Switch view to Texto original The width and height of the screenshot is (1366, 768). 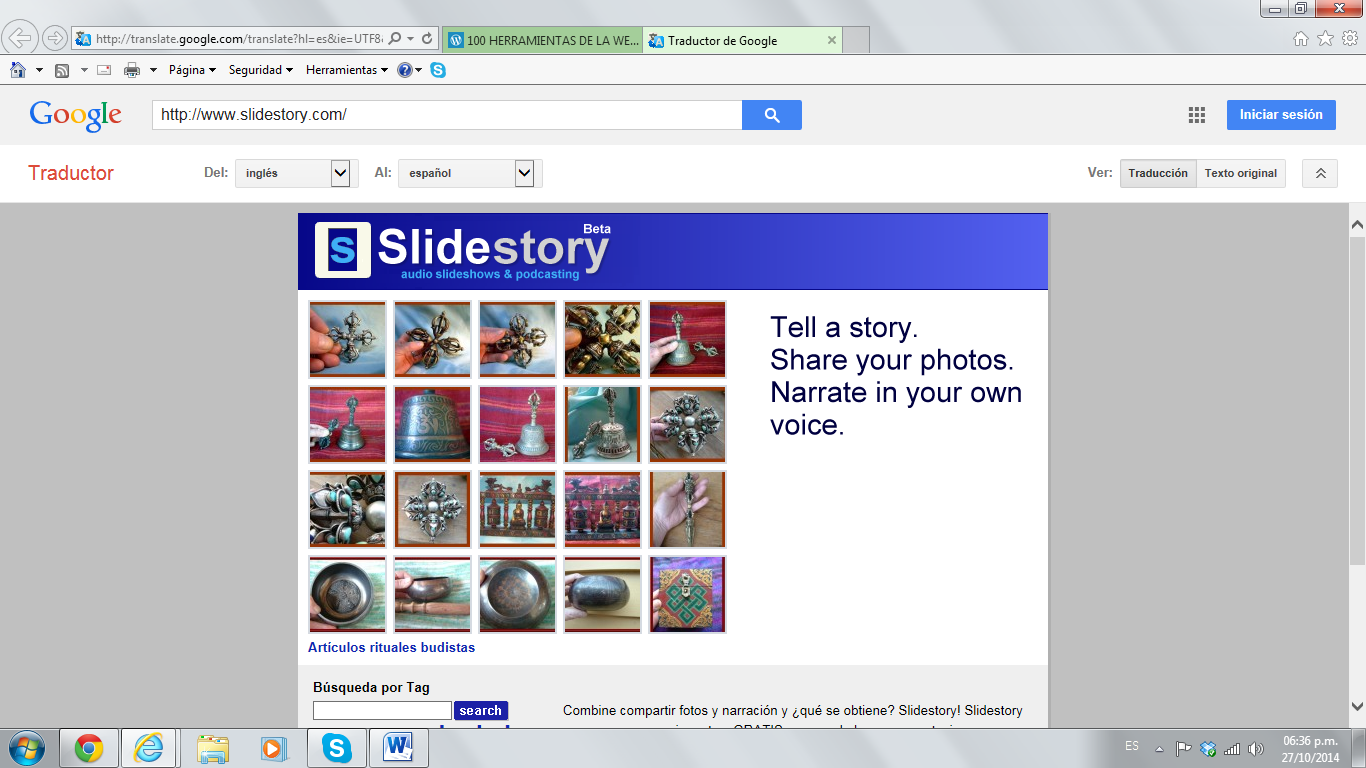[x=1240, y=173]
